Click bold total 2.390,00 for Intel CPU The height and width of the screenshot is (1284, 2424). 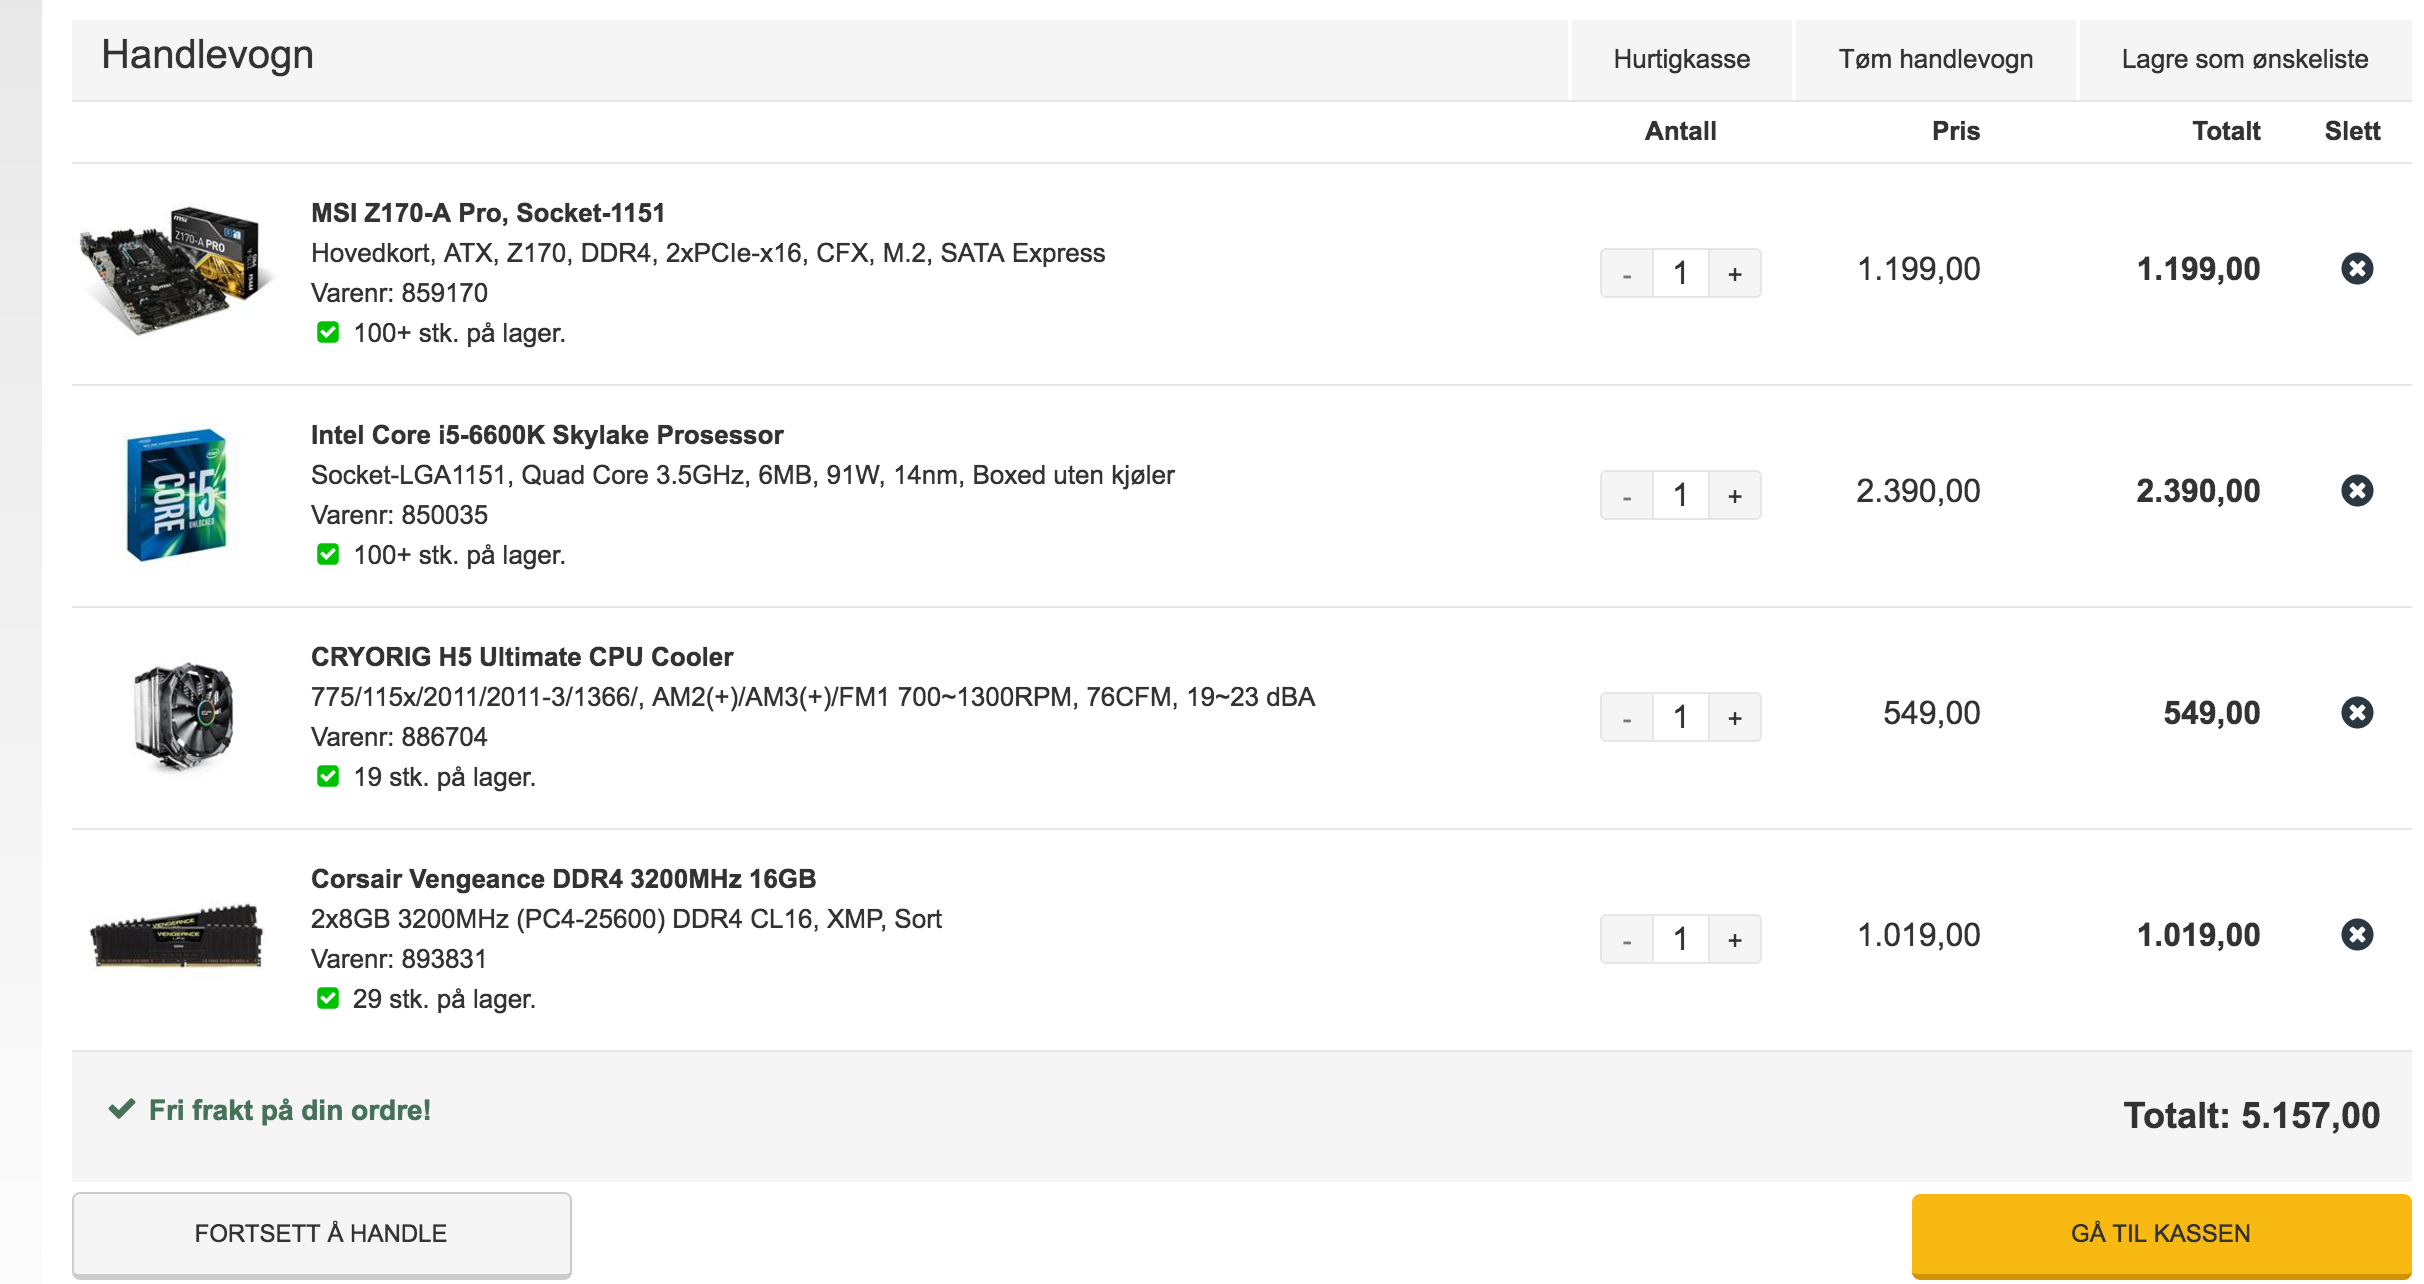pos(2198,491)
